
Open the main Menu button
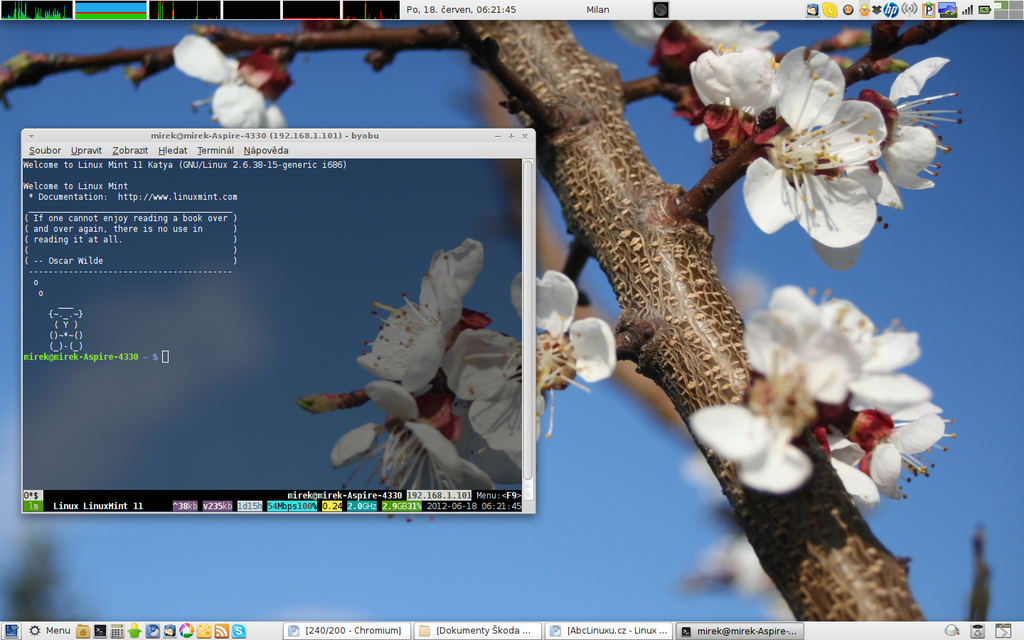50,630
